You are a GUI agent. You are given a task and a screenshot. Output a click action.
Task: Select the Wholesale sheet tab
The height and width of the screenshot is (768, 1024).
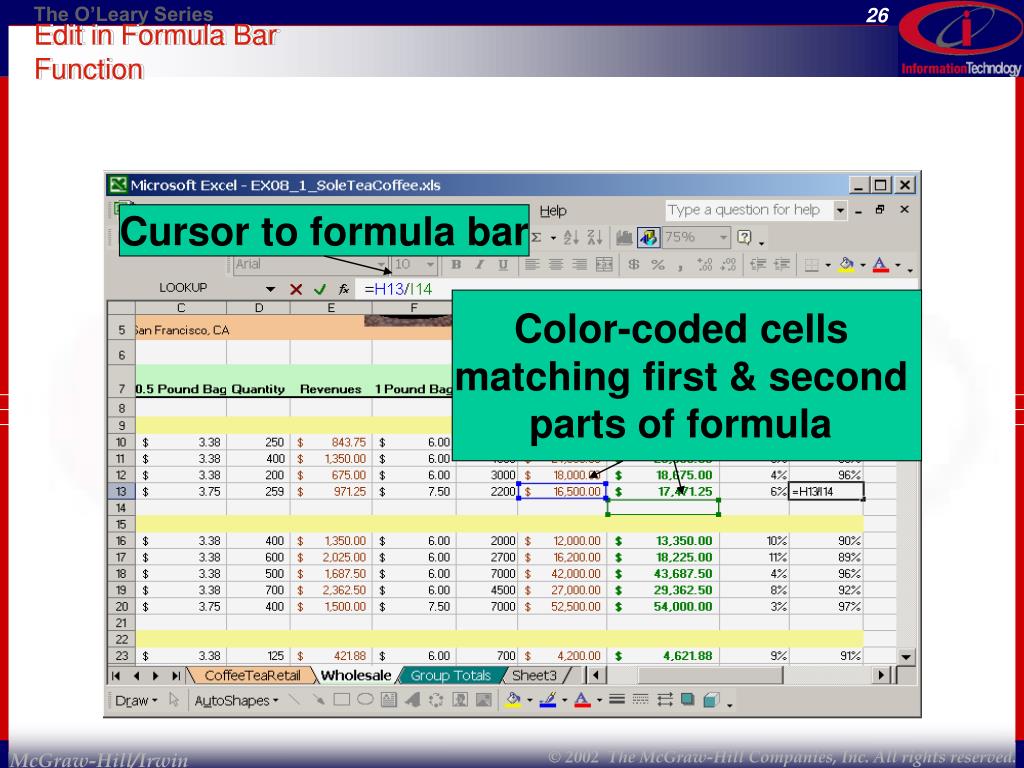point(356,675)
